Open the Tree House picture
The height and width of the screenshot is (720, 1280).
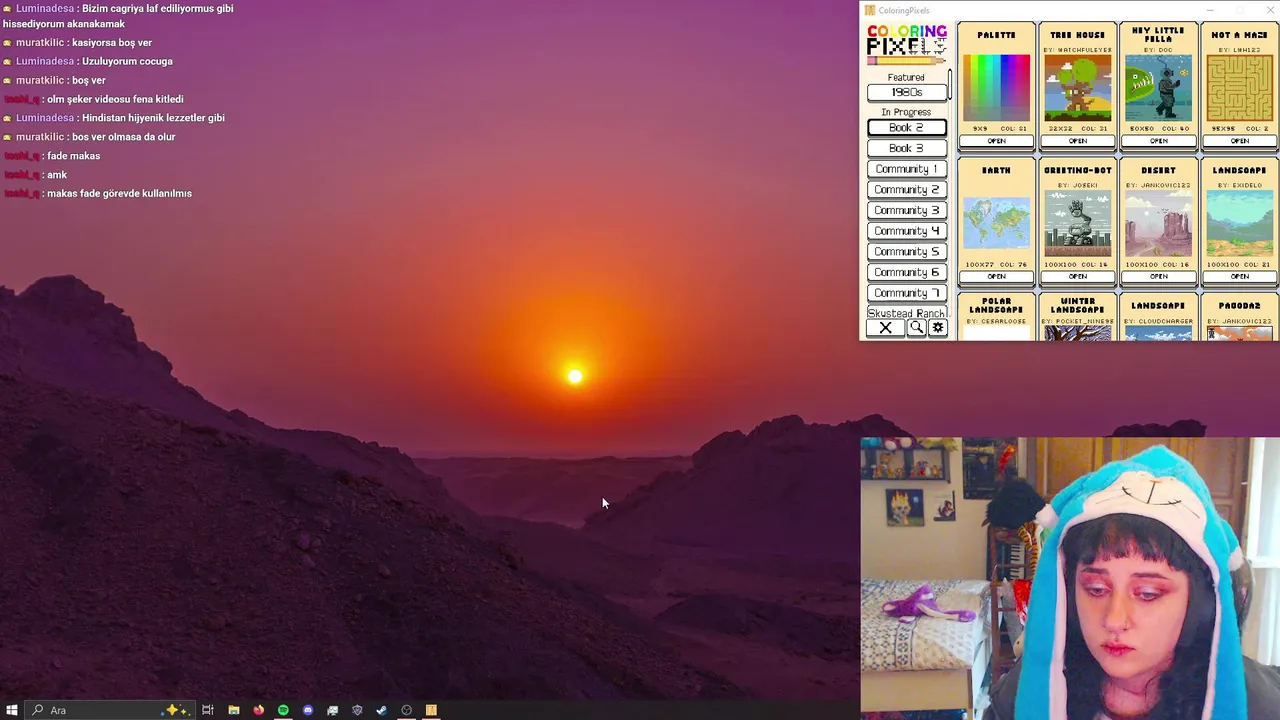[x=1077, y=141]
